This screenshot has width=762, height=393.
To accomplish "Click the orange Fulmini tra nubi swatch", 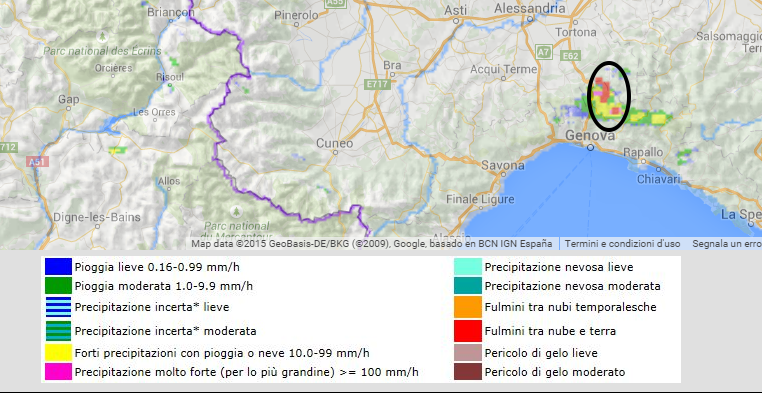I will point(468,307).
